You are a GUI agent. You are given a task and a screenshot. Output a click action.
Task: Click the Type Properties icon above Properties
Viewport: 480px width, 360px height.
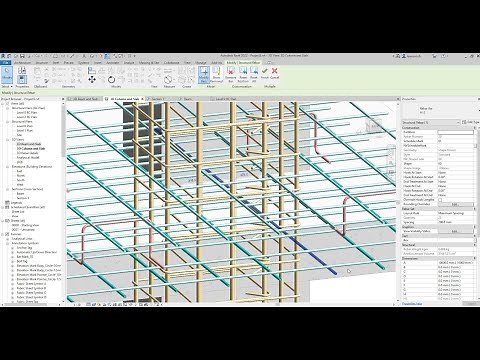[22, 70]
